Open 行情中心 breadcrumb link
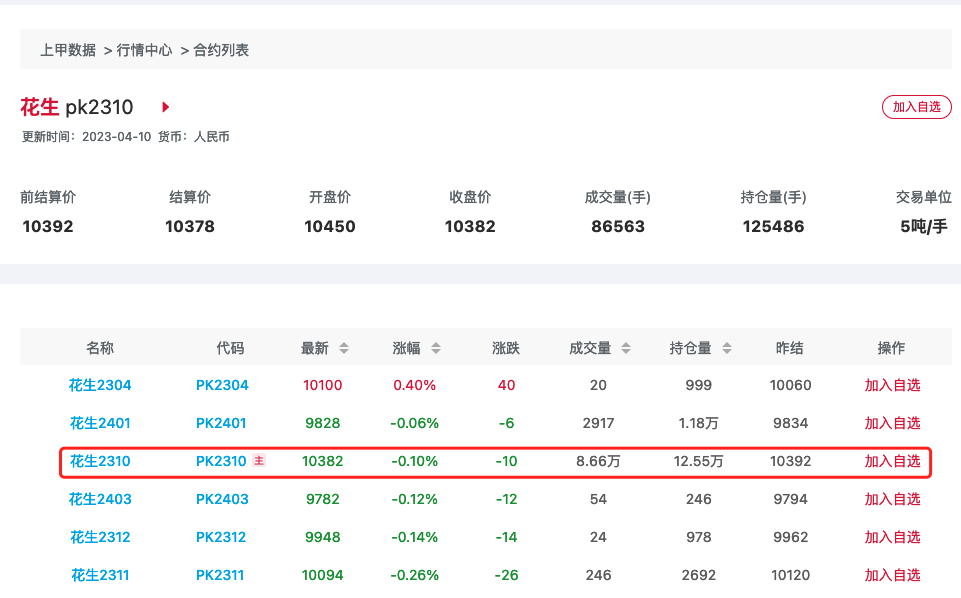961x598 pixels. pos(144,50)
